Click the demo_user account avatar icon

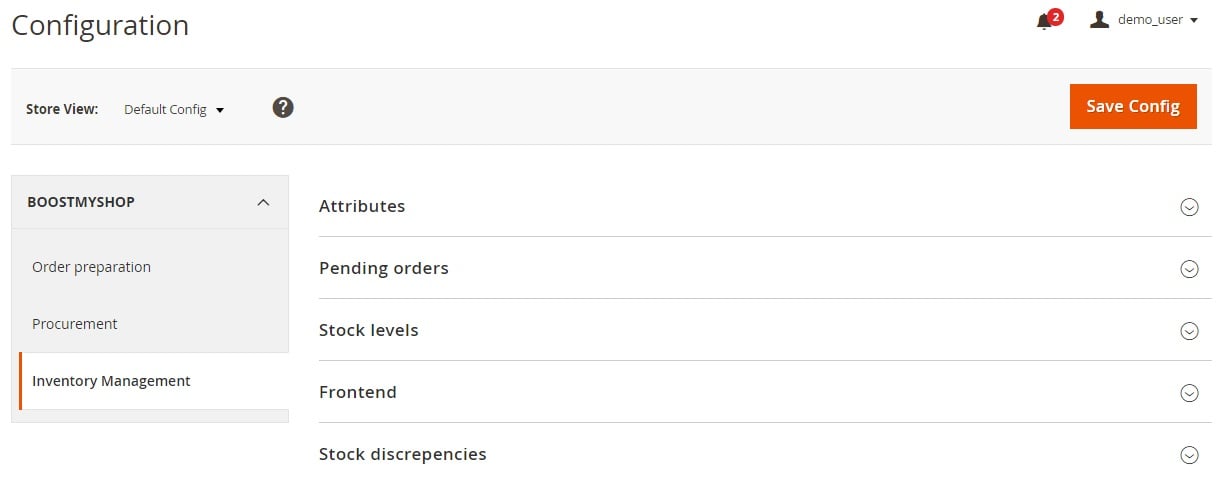1099,19
